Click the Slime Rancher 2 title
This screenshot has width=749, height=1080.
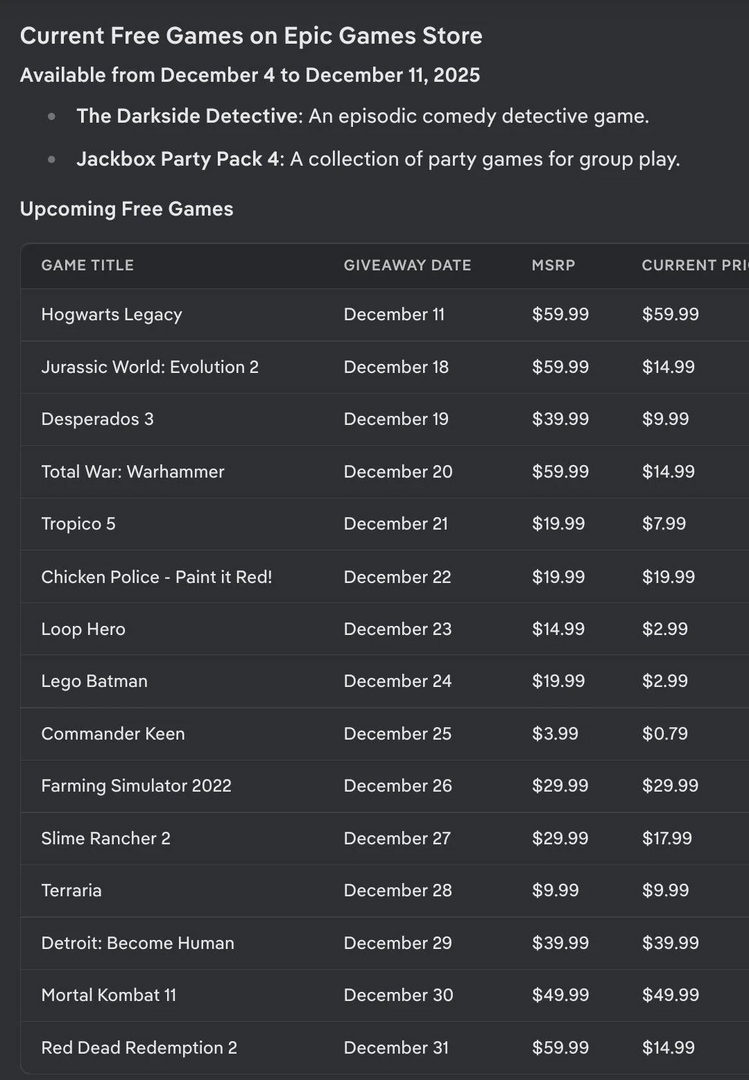(x=106, y=838)
